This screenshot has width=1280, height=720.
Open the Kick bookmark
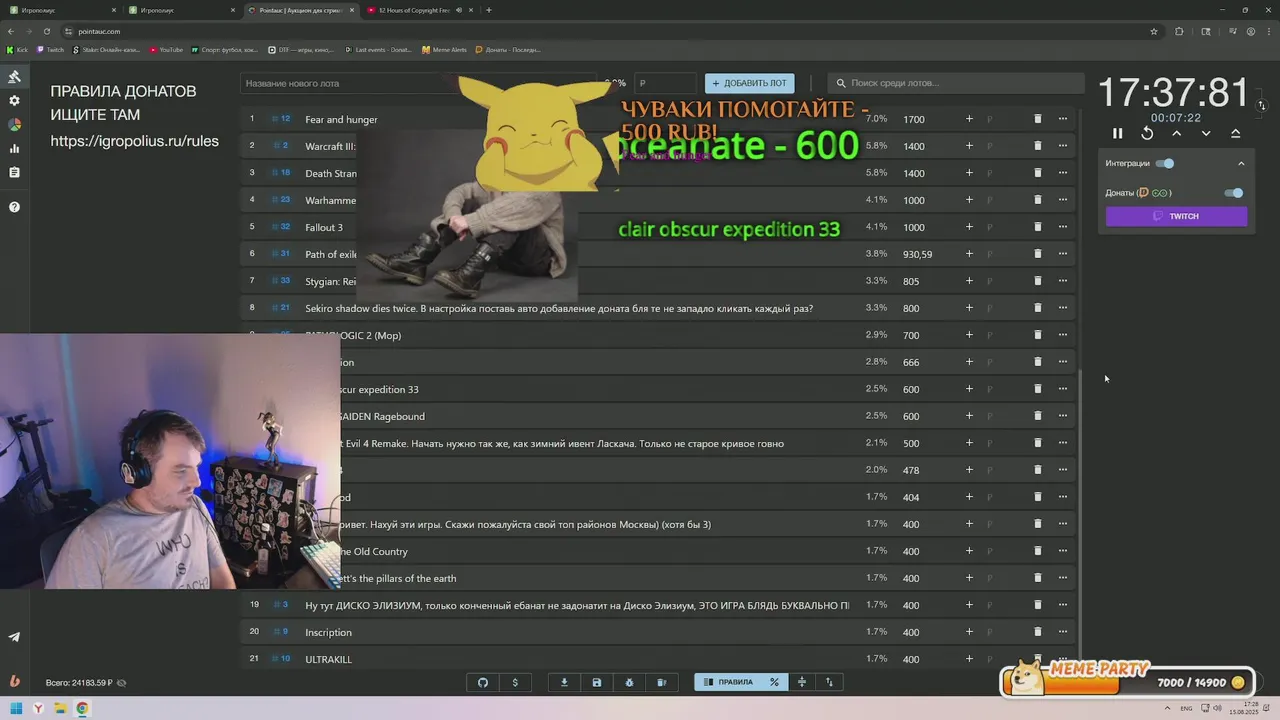18,49
